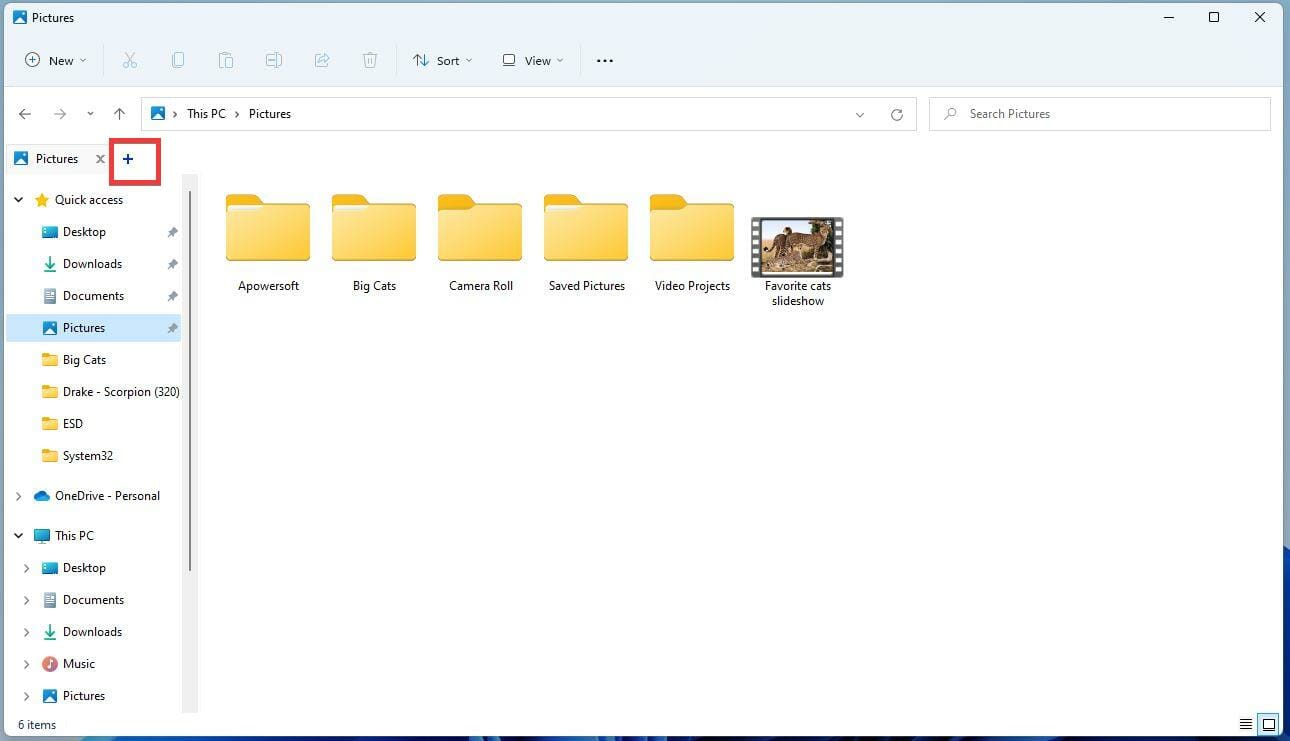The height and width of the screenshot is (741, 1290).
Task: Select the Cut icon in the toolbar
Action: pyautogui.click(x=130, y=60)
